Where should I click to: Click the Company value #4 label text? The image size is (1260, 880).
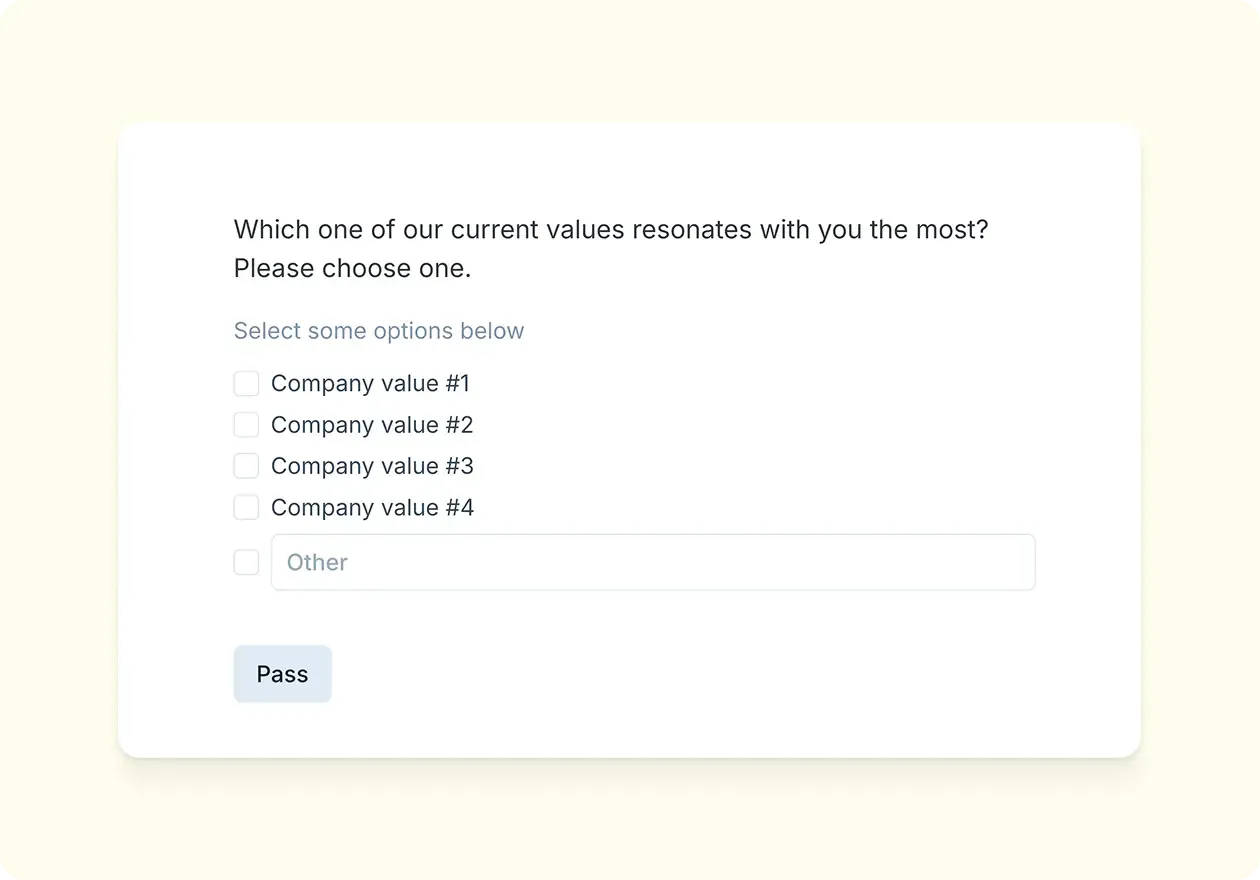tap(372, 507)
